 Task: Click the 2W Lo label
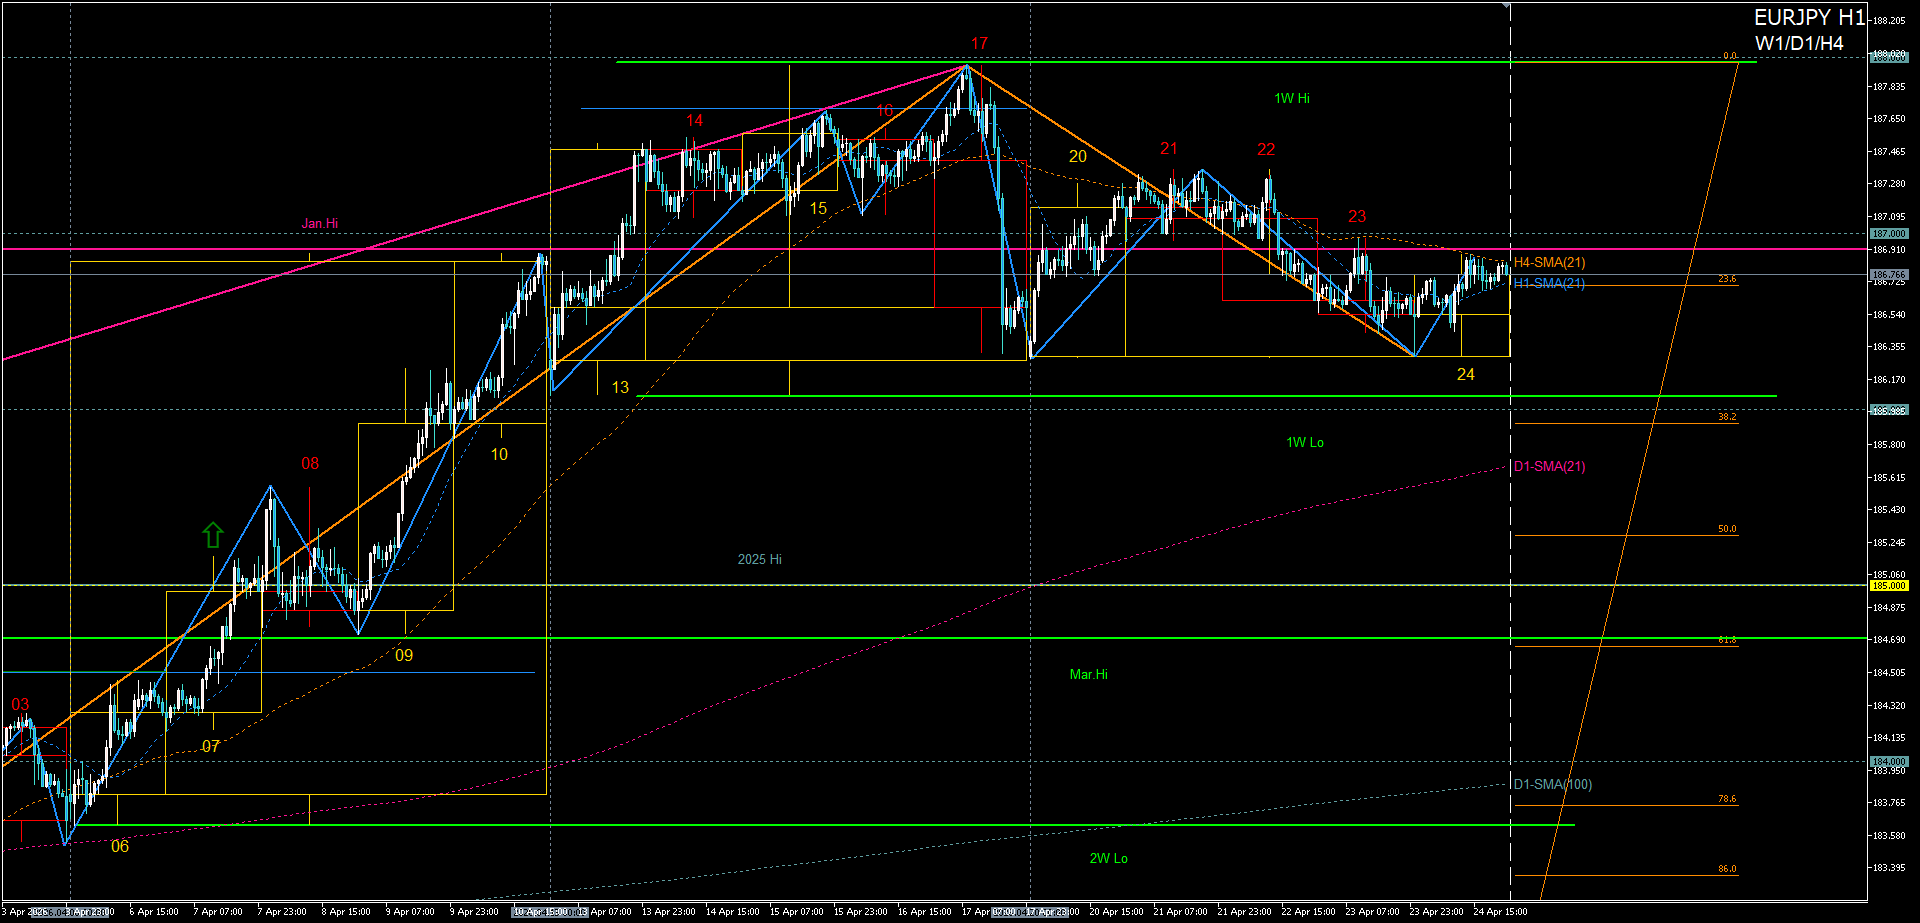tap(1108, 859)
